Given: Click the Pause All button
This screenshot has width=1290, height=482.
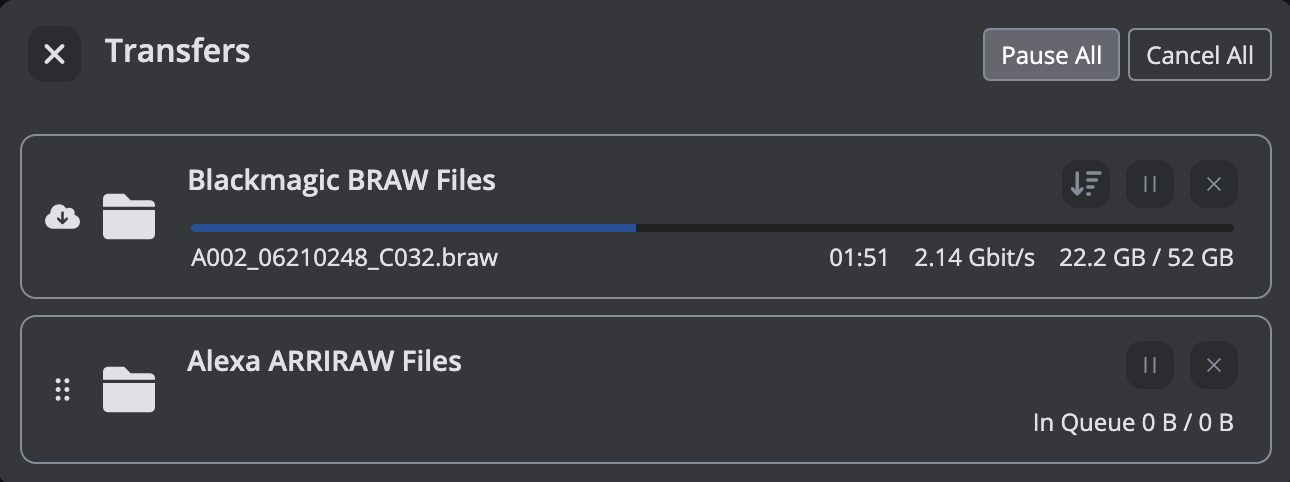Looking at the screenshot, I should click(1051, 55).
